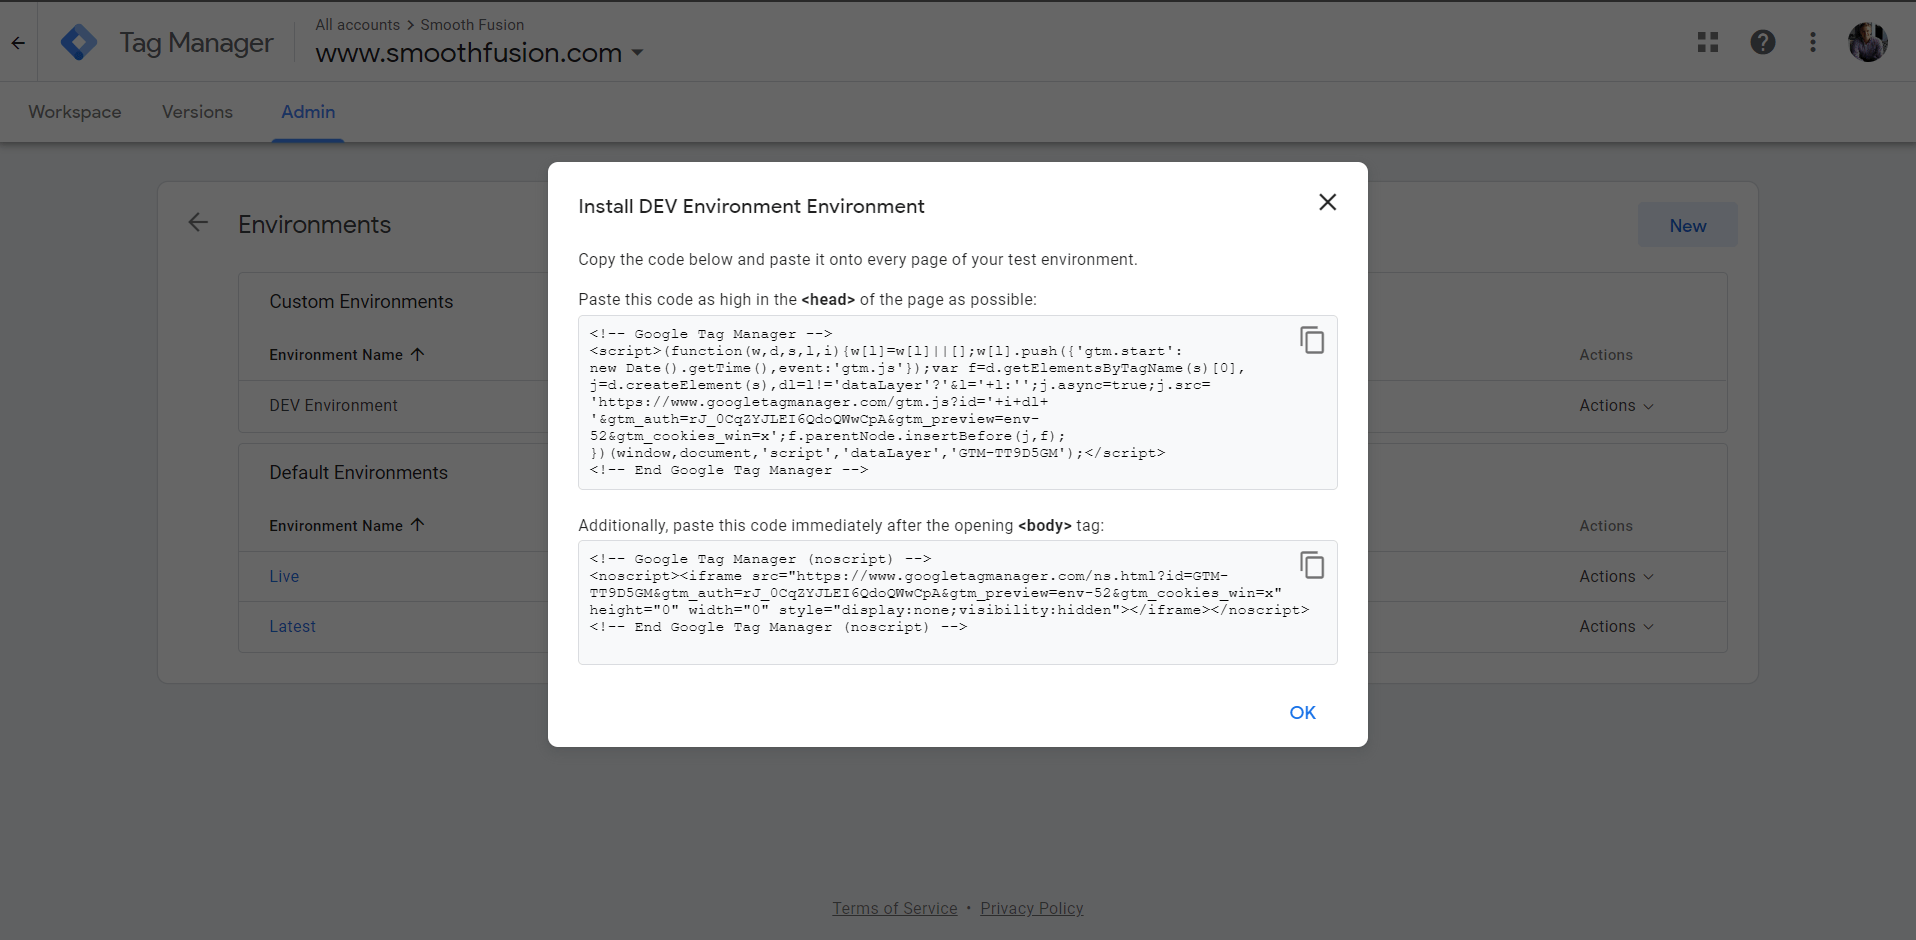Expand Actions for Live environment
Screen dimensions: 1916x940
pos(1616,576)
